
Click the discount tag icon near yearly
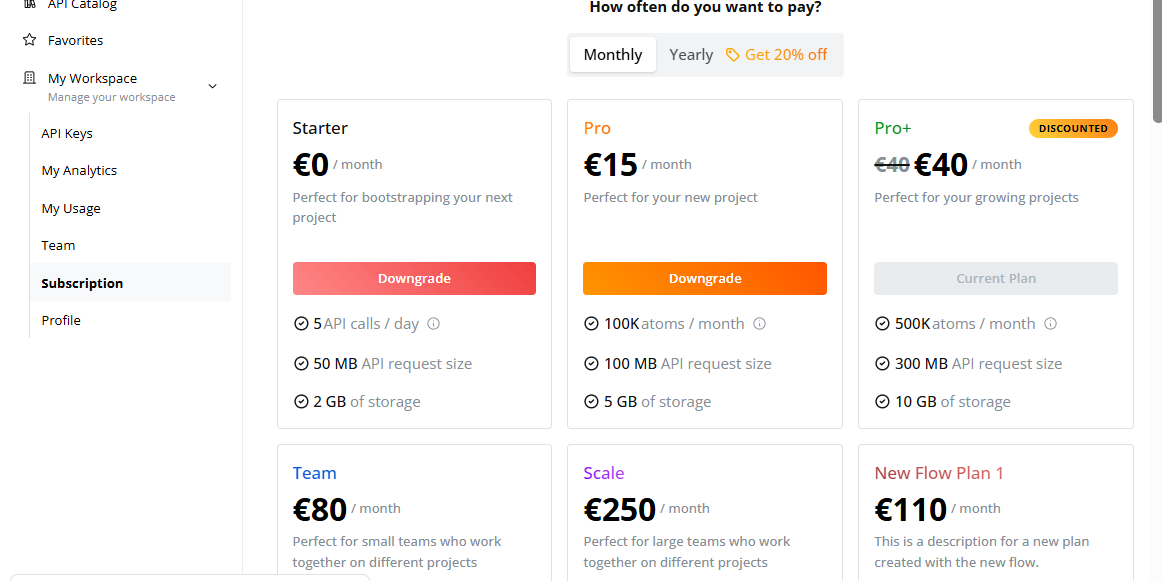click(x=733, y=55)
